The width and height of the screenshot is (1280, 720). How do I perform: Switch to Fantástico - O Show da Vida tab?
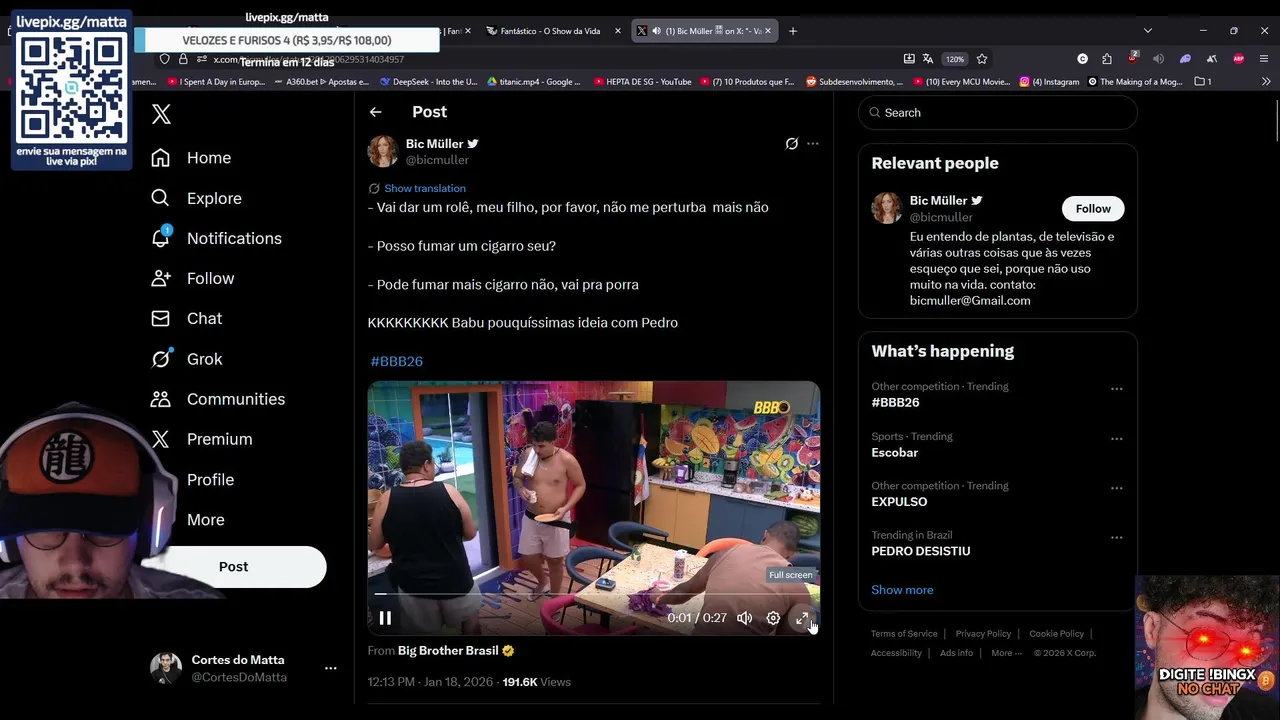click(x=549, y=31)
